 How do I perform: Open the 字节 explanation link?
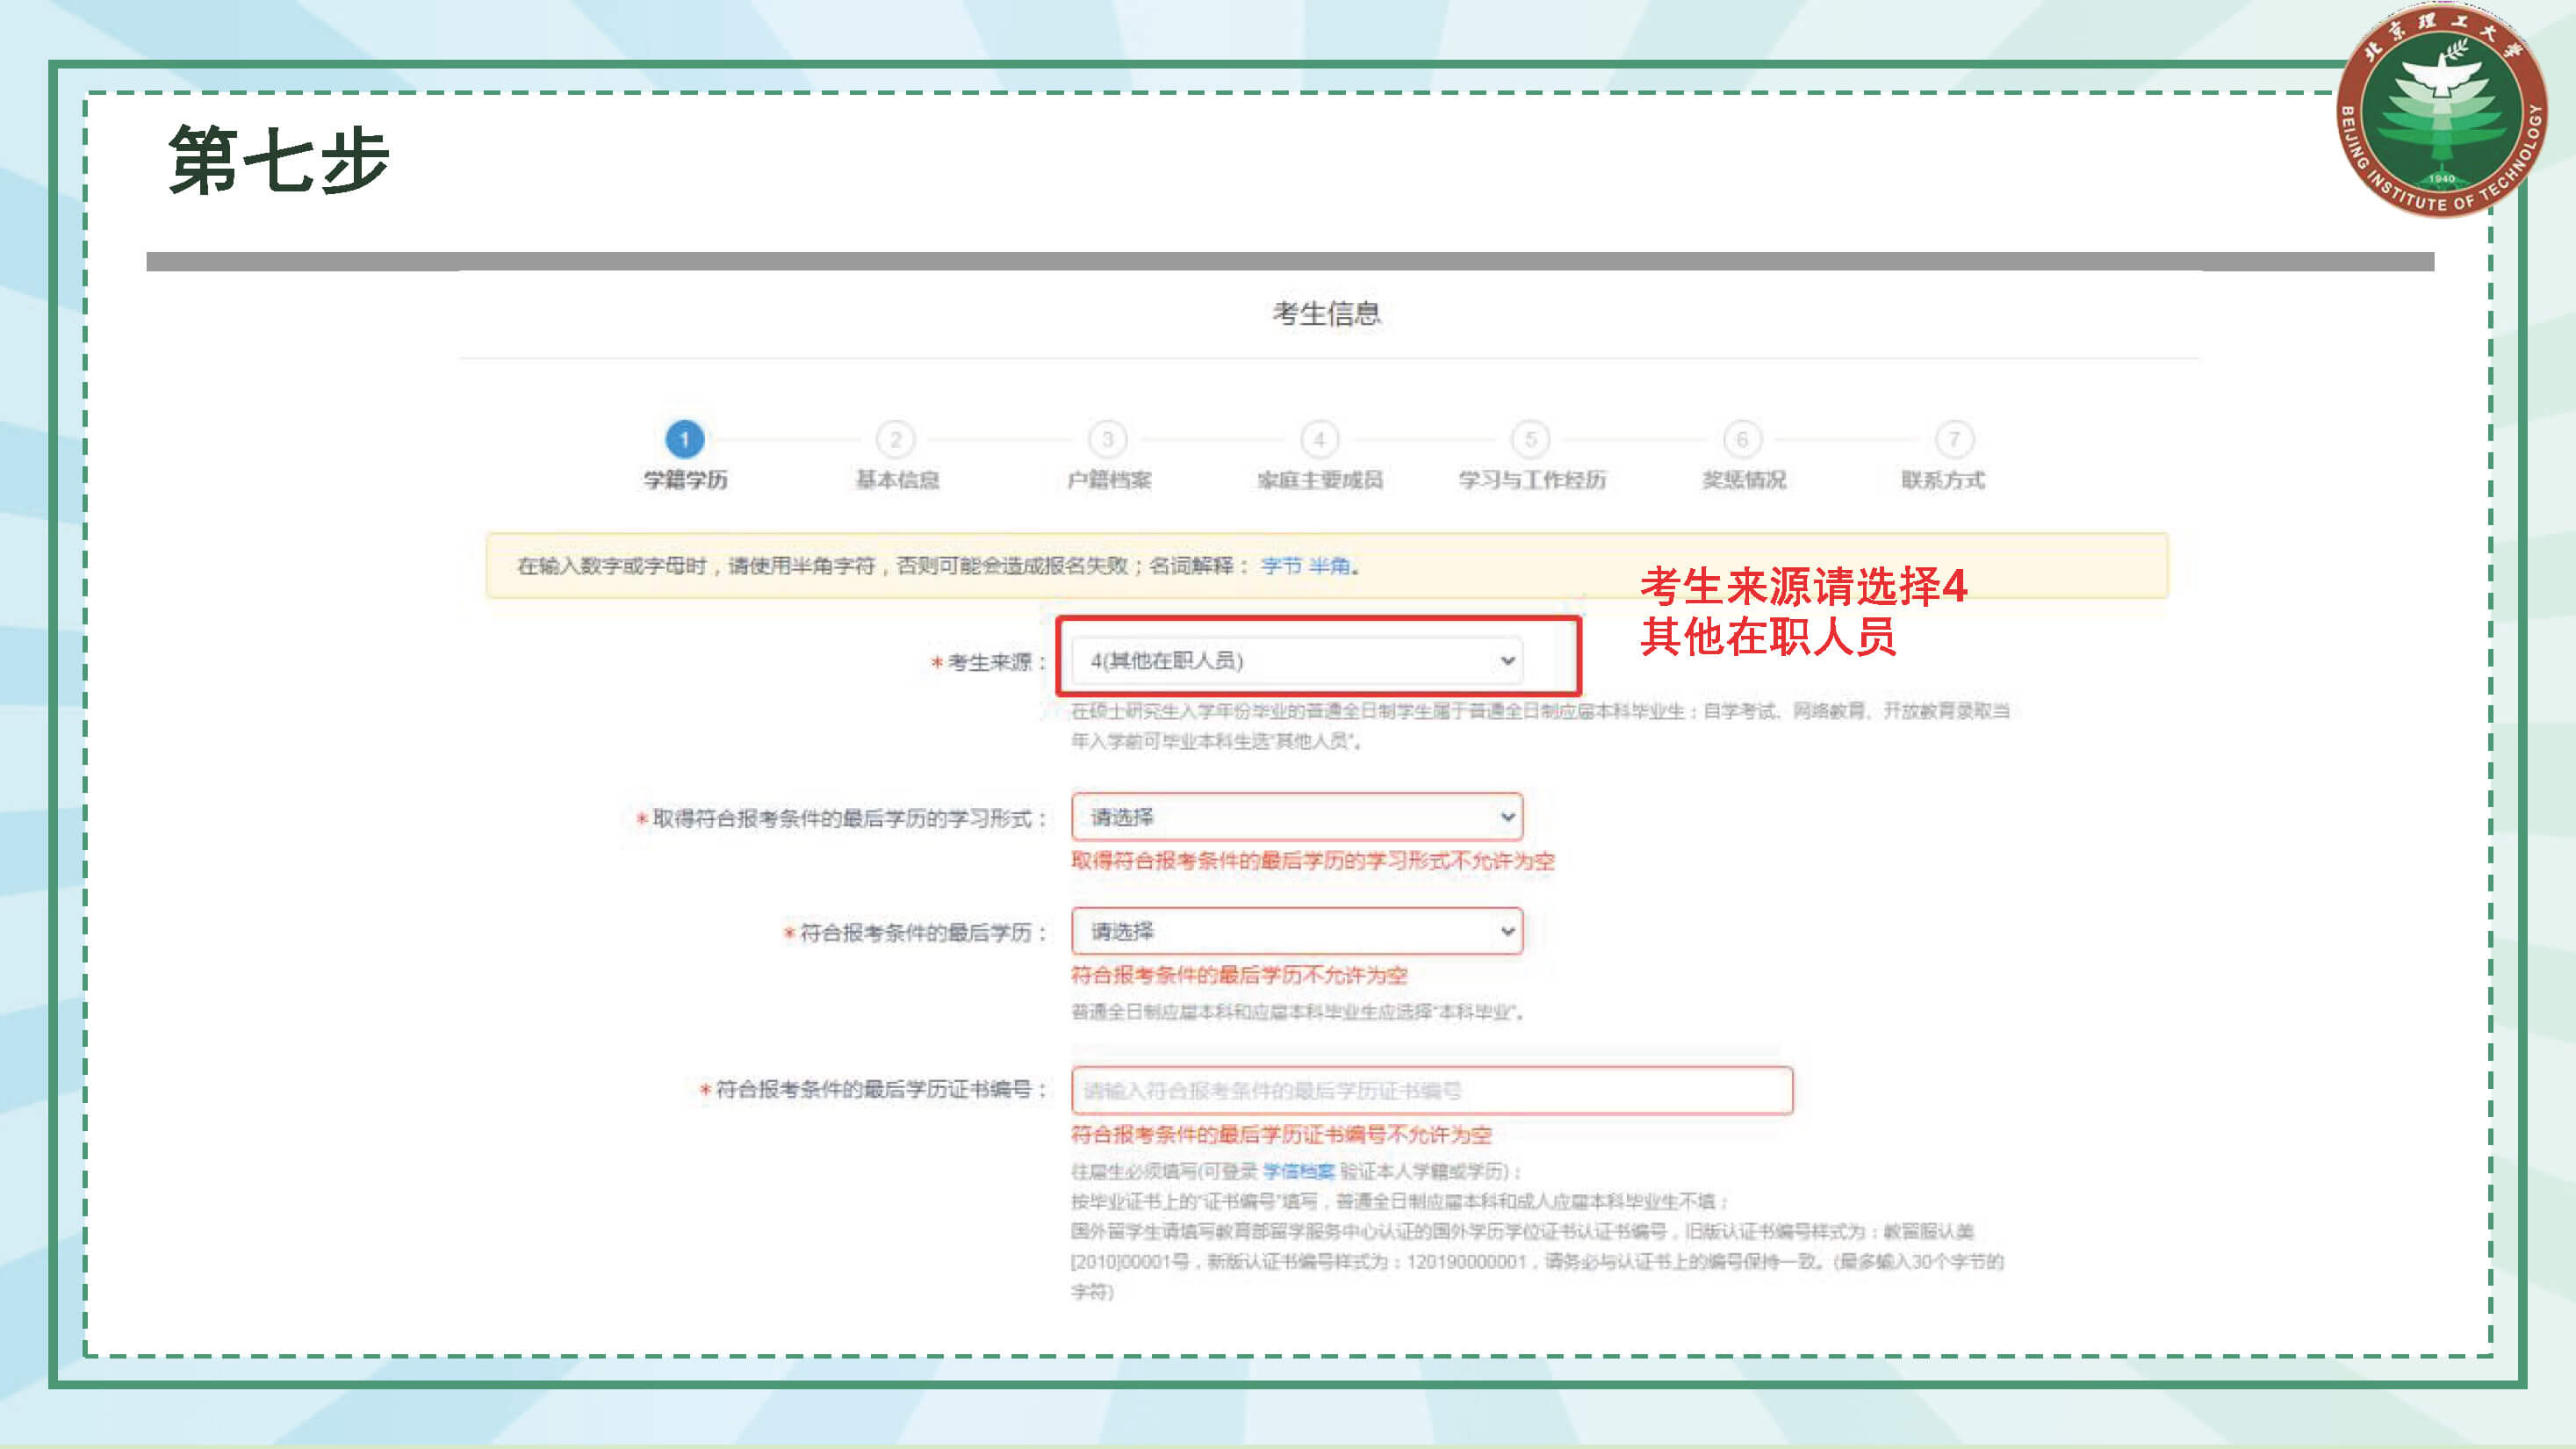click(x=1281, y=566)
